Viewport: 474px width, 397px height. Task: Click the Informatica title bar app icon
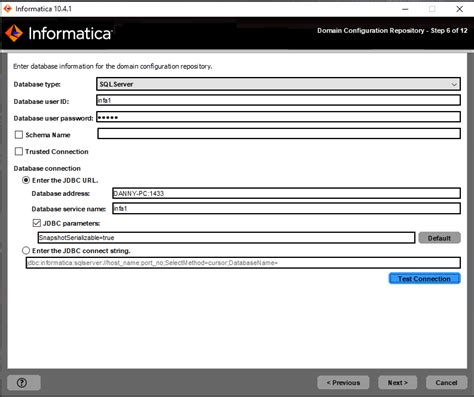pos(8,9)
